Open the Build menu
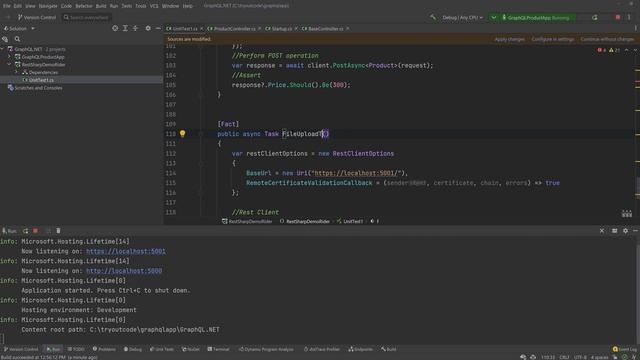 (x=101, y=6)
